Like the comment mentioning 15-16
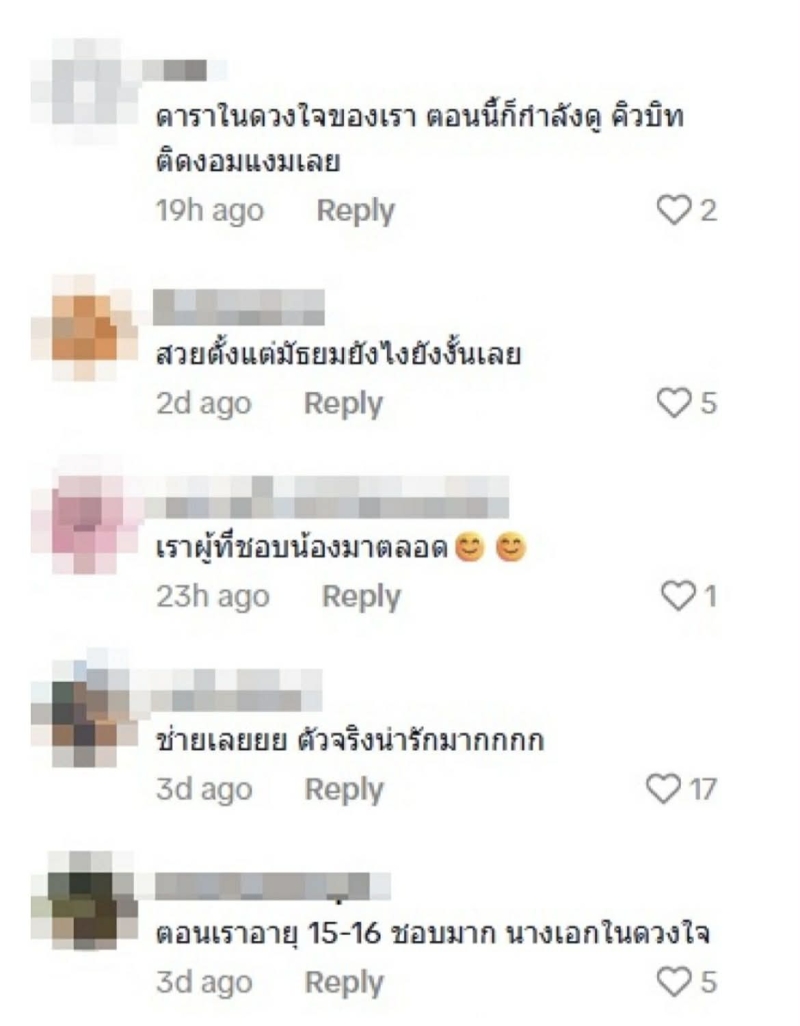Image resolution: width=800 pixels, height=1026 pixels. [674, 982]
